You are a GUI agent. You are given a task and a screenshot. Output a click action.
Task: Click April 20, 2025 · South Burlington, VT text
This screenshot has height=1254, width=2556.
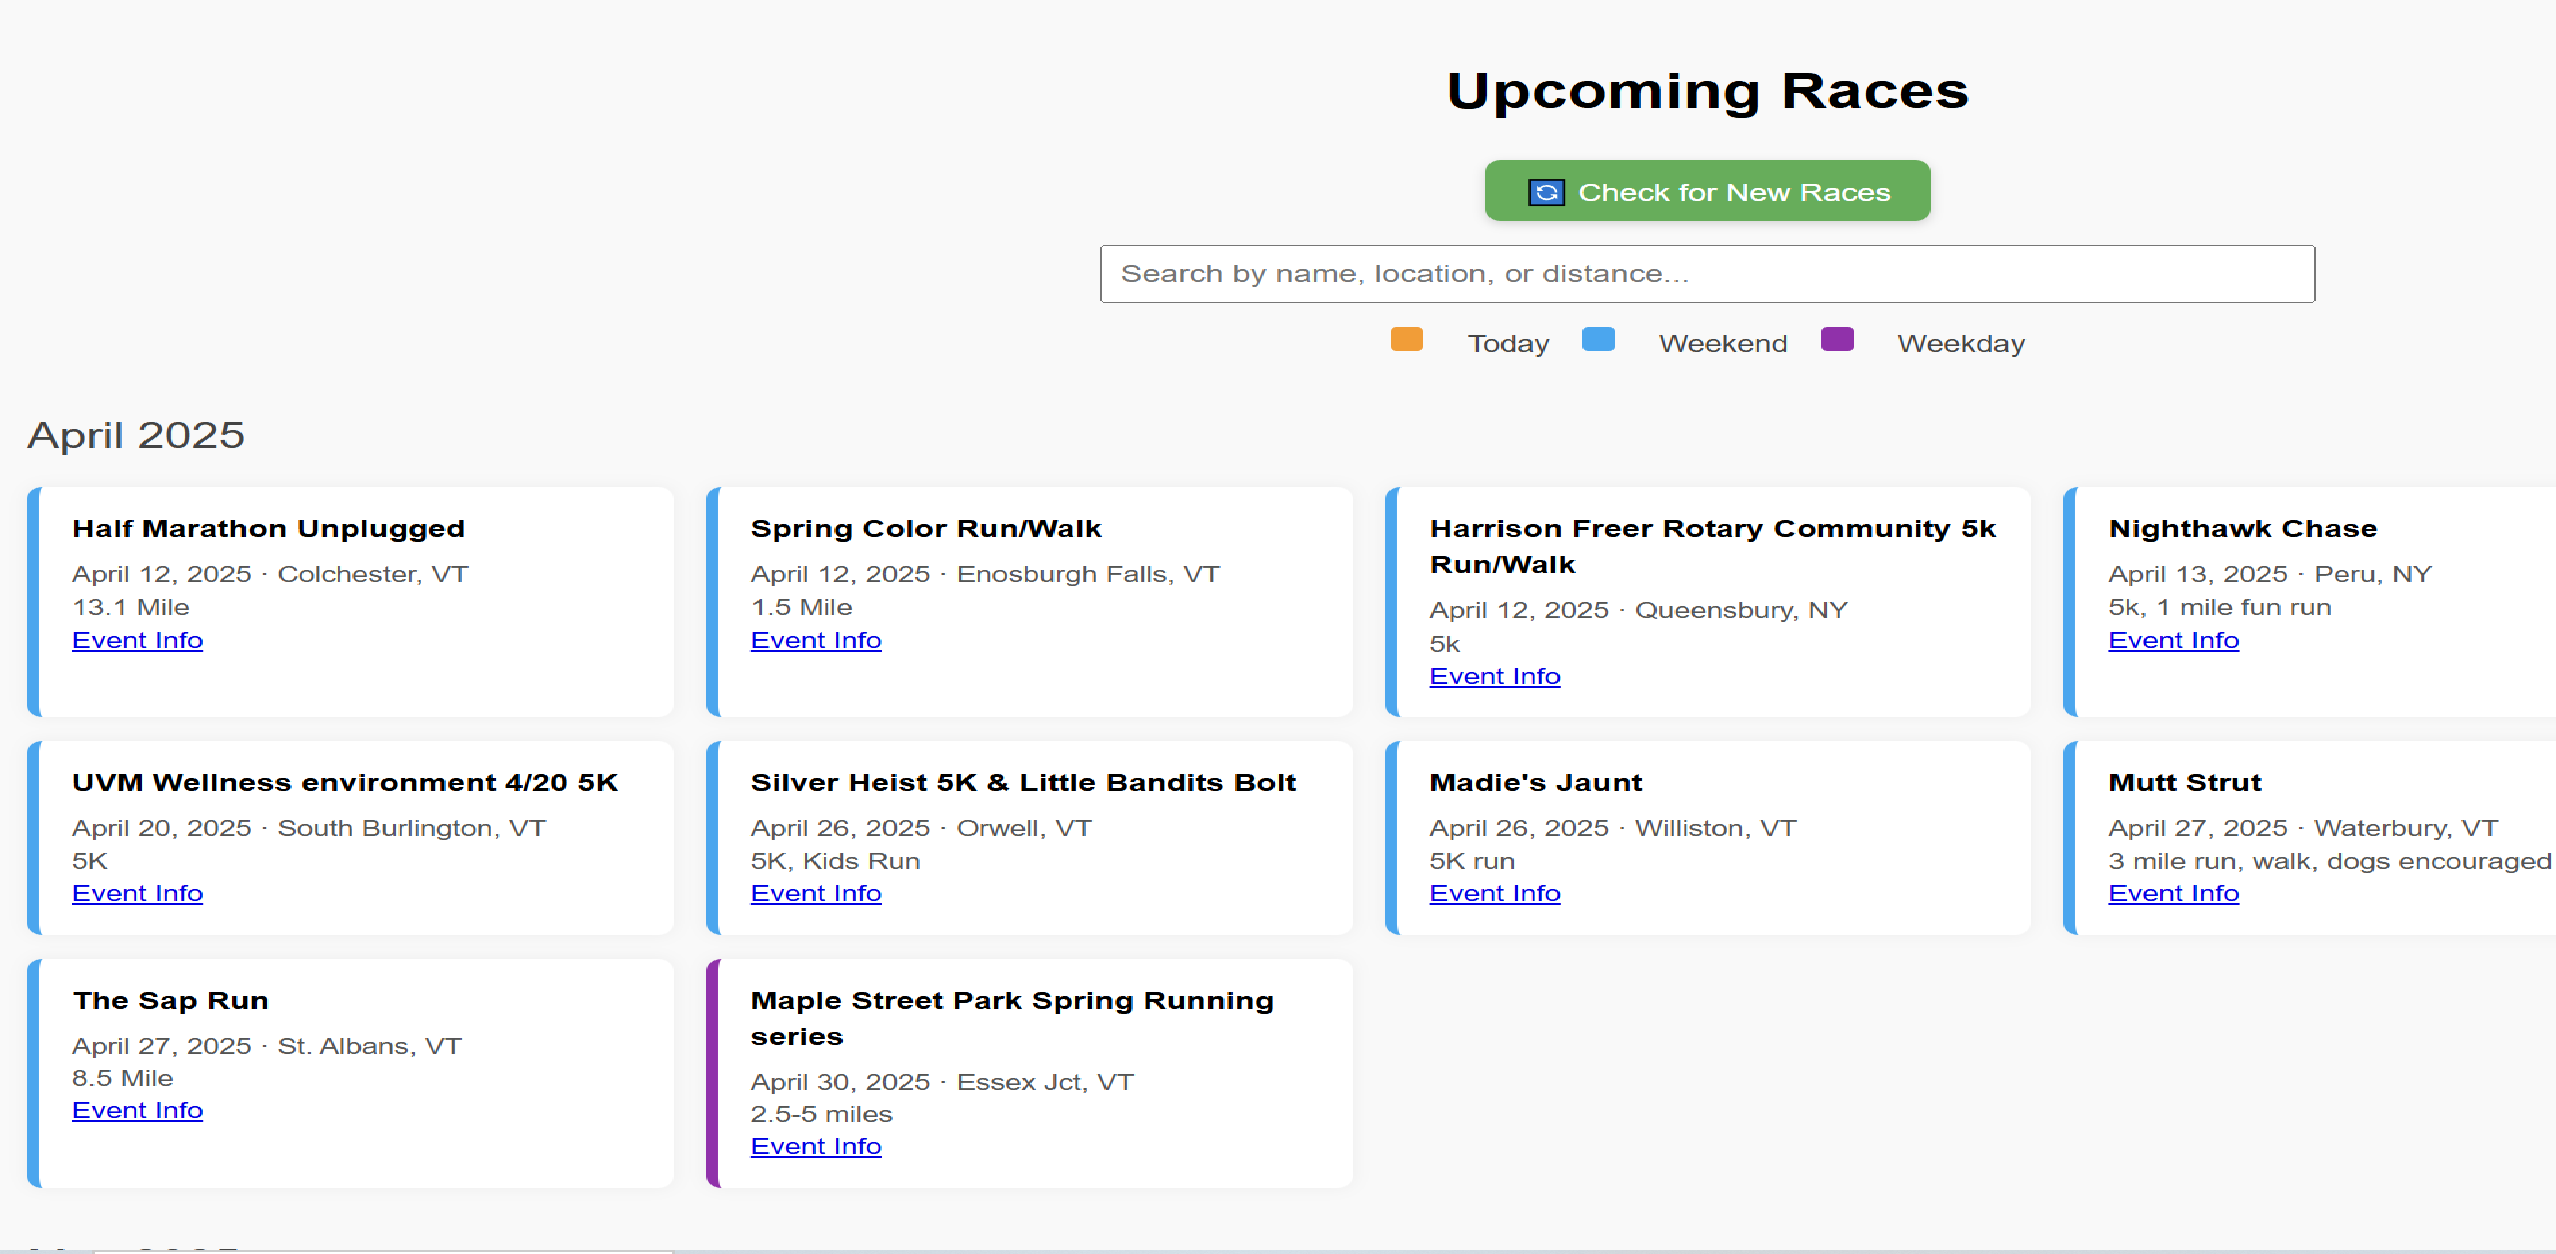tap(309, 828)
